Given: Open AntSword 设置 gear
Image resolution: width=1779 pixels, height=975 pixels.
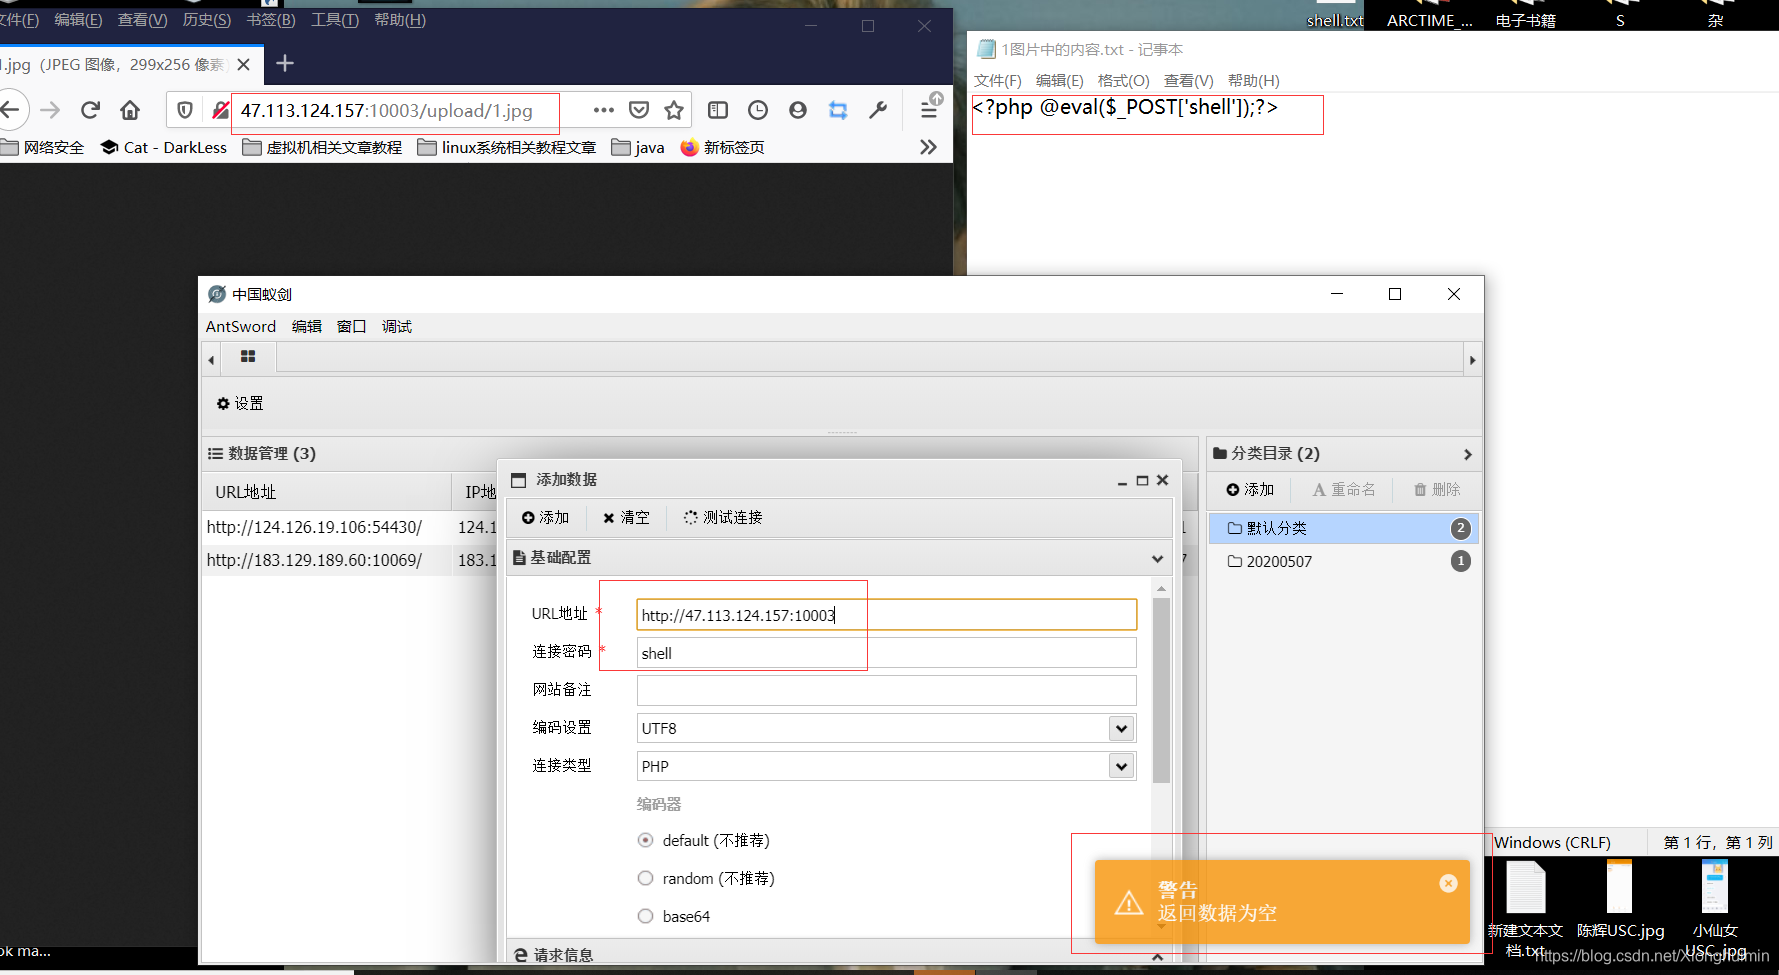Looking at the screenshot, I should click(x=240, y=403).
